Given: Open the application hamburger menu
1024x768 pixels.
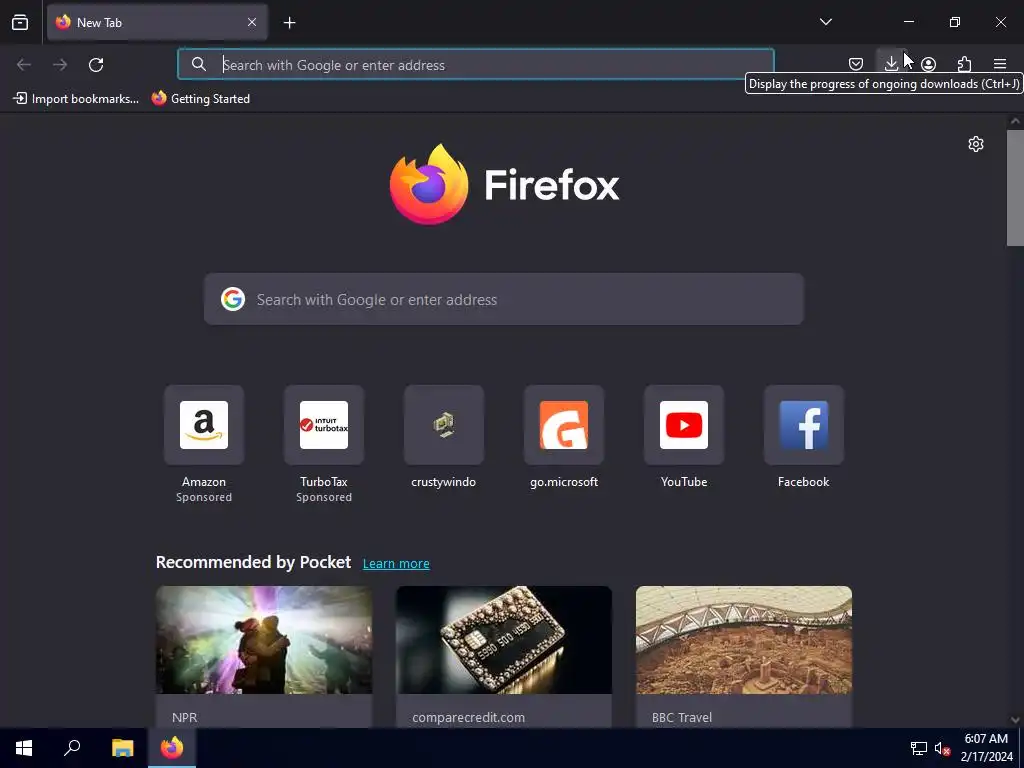Looking at the screenshot, I should click(x=1000, y=64).
